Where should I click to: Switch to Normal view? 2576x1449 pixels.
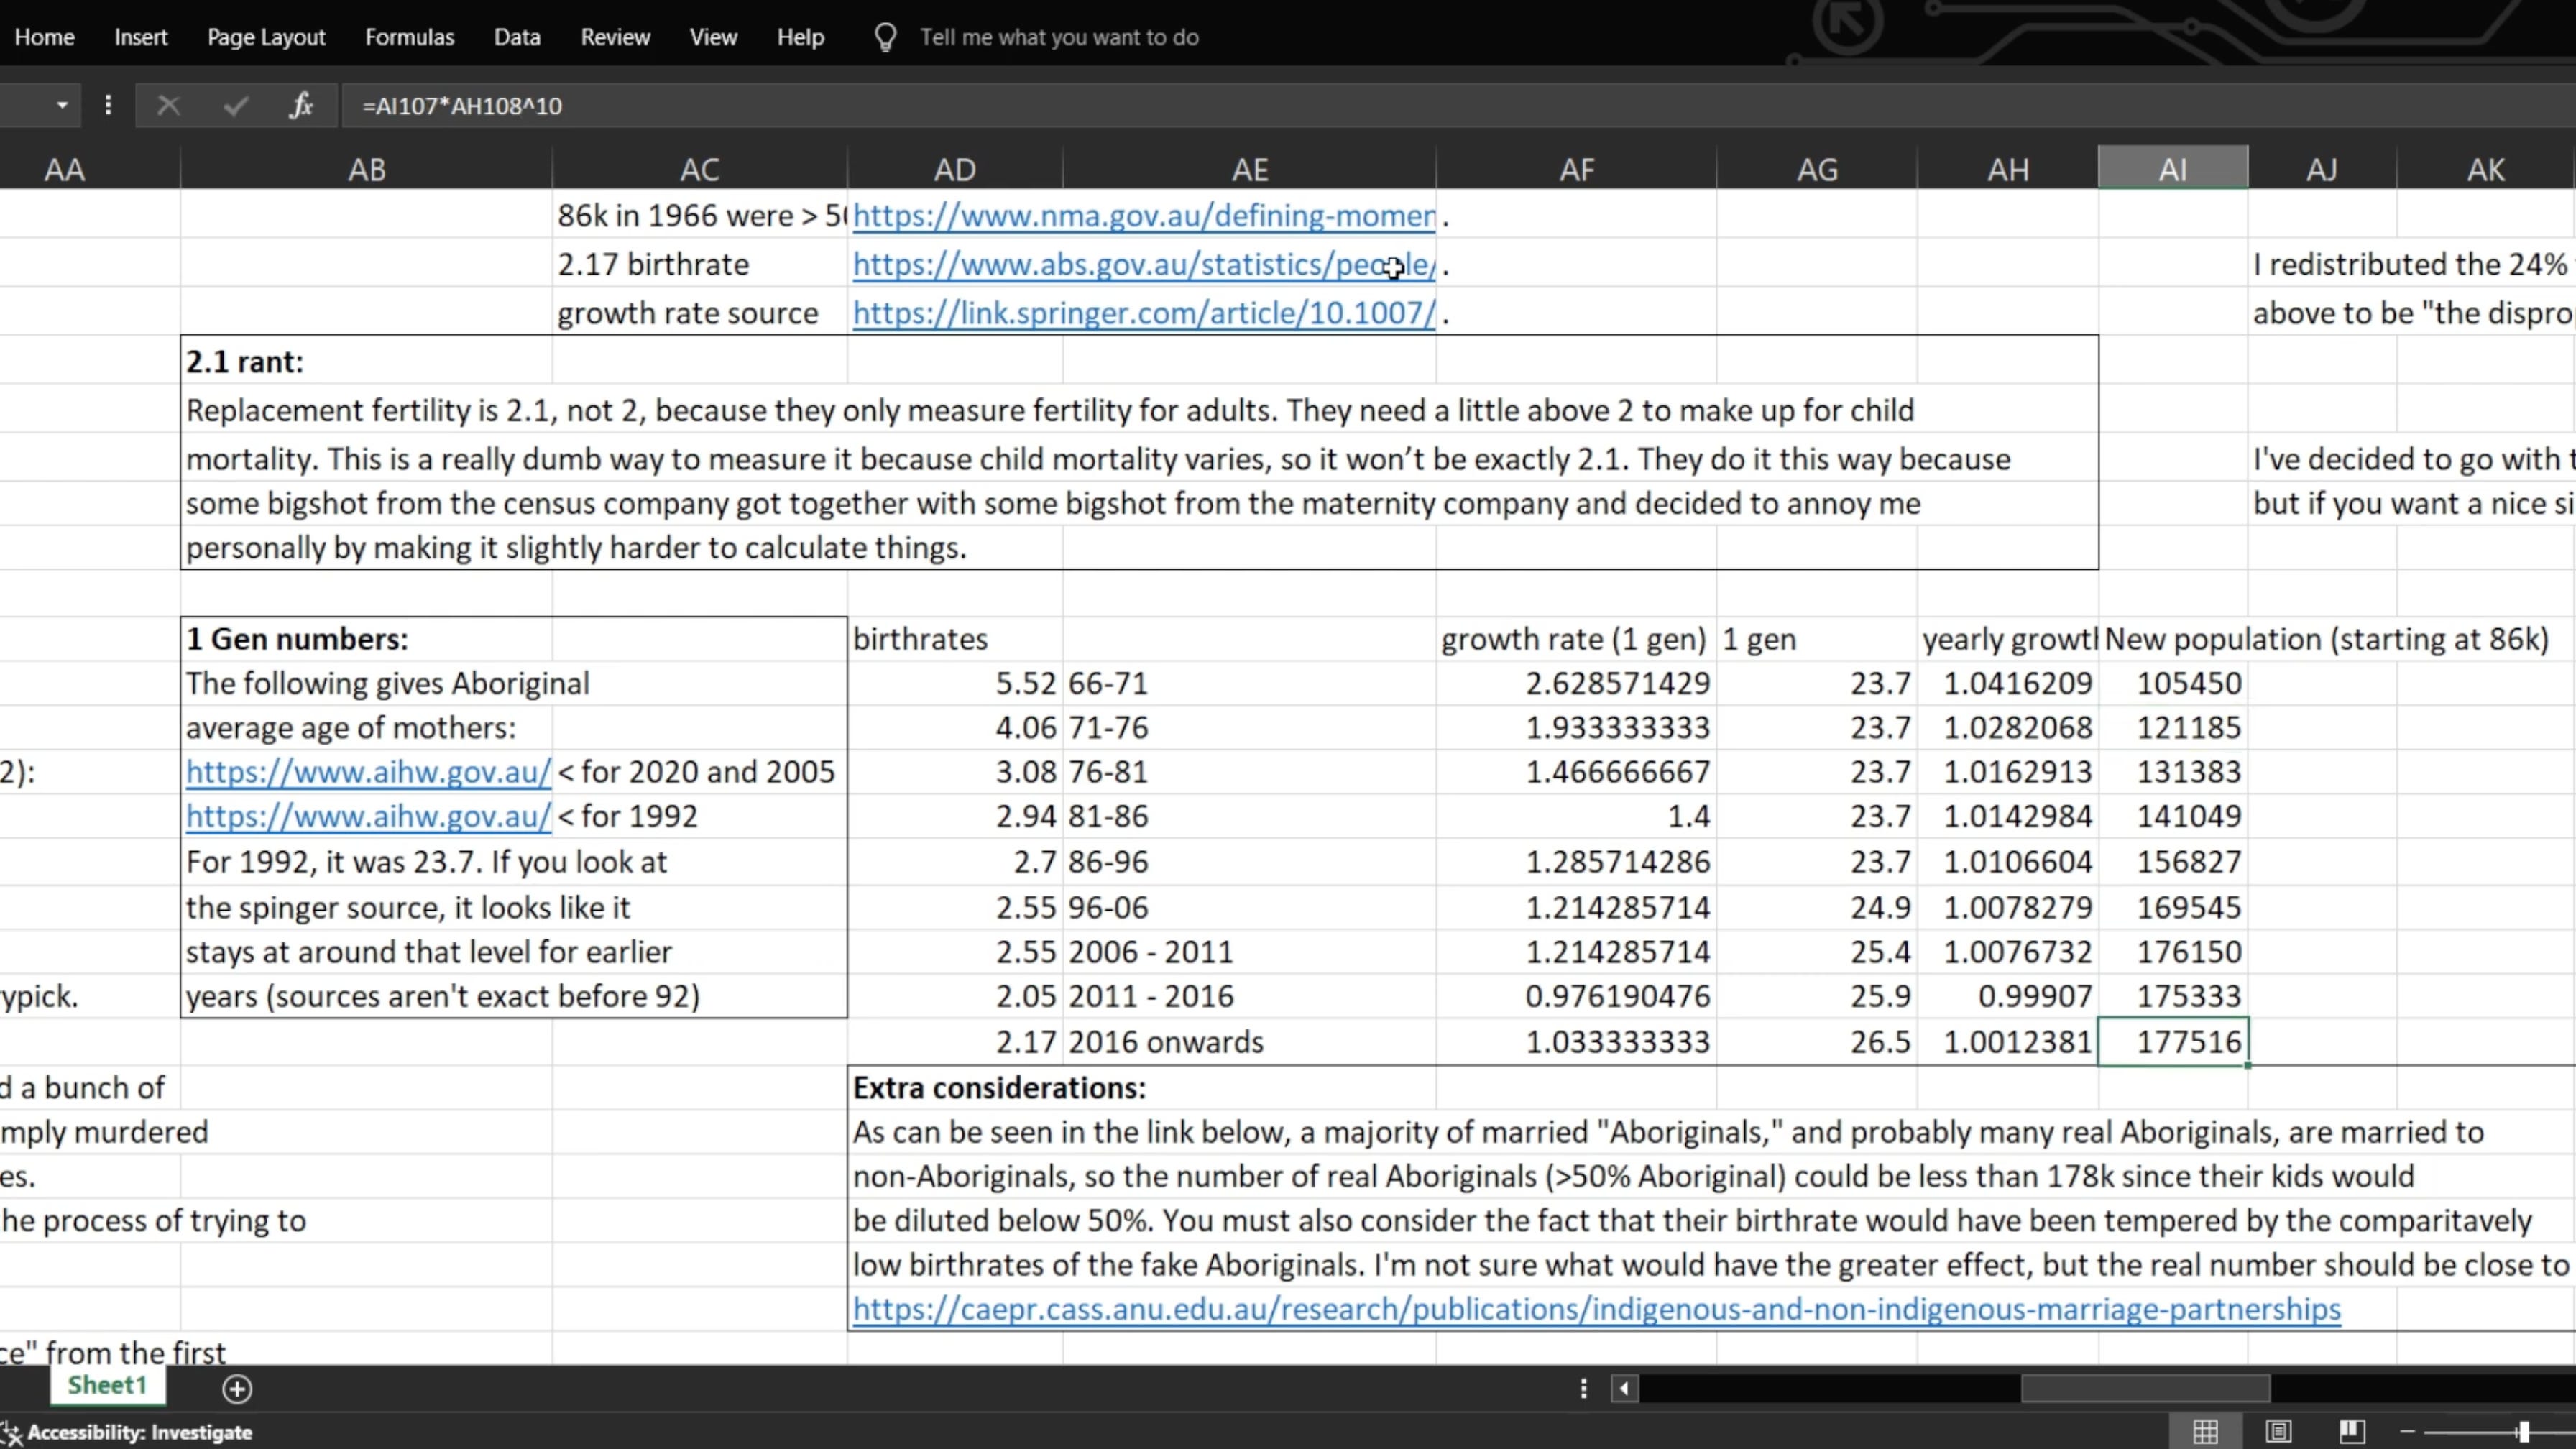tap(2206, 1432)
